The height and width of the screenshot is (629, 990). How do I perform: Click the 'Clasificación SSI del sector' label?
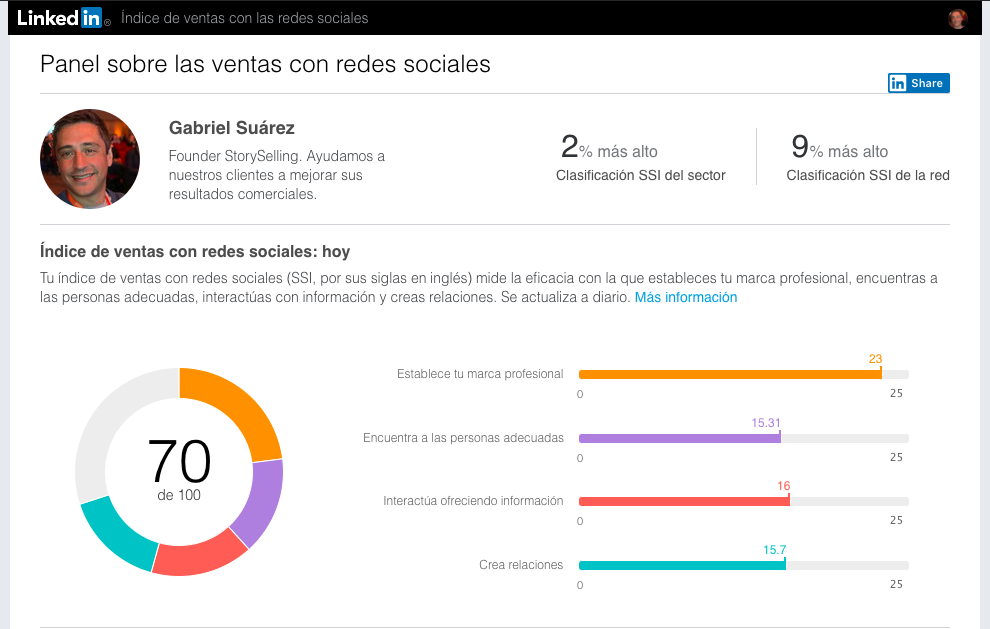pyautogui.click(x=640, y=176)
